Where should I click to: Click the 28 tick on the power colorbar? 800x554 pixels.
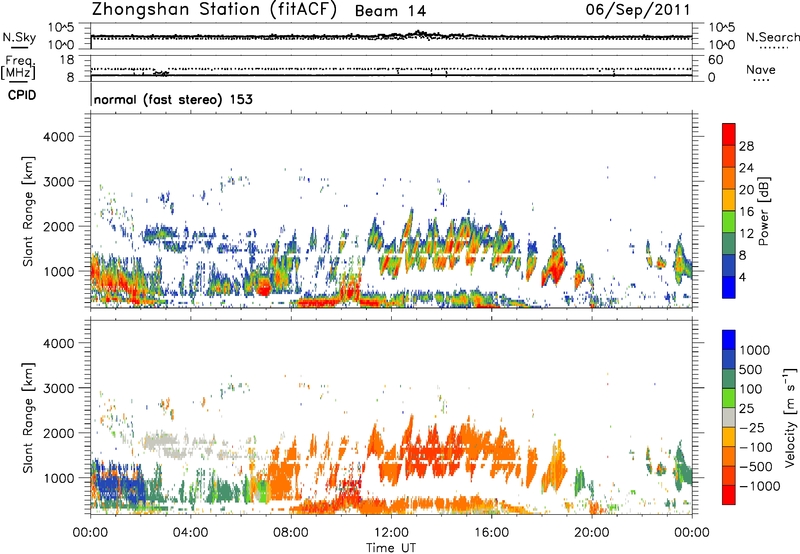click(x=746, y=146)
